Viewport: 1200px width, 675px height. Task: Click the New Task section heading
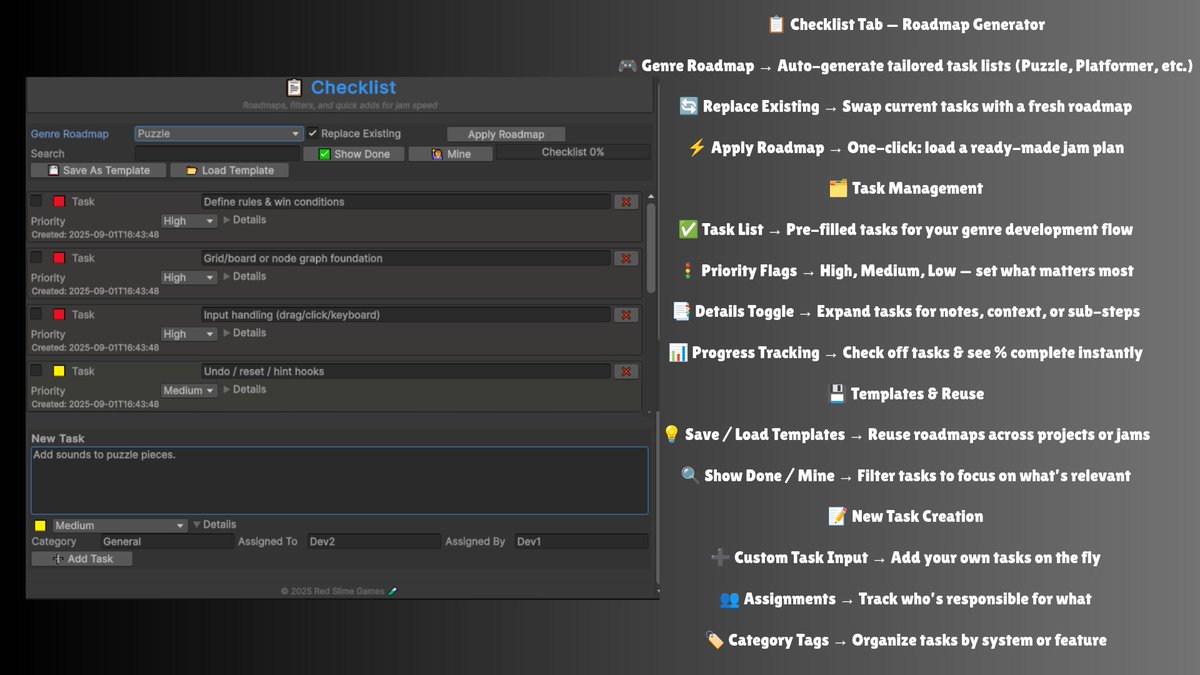58,438
